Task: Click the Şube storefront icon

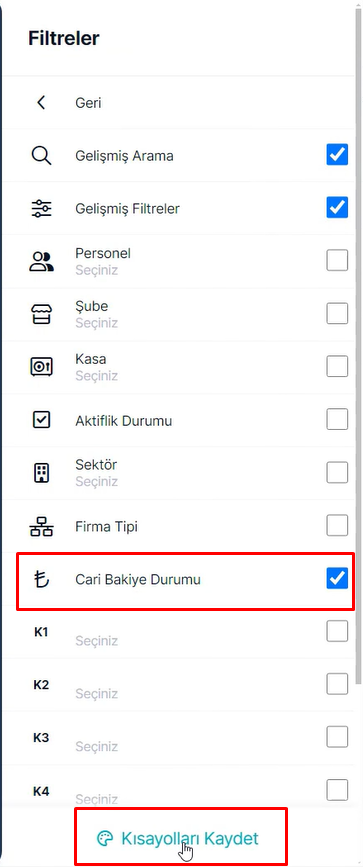Action: (x=41, y=314)
